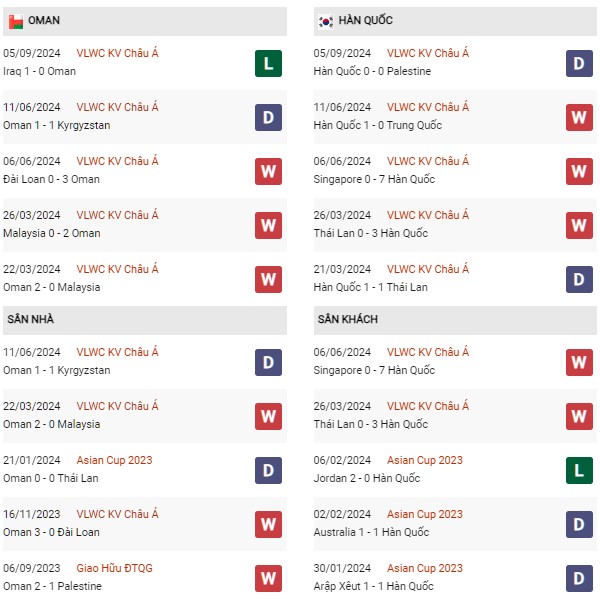This screenshot has height=599, width=600.
Task: Select the SÂN NHÀ section header
Action: point(30,319)
